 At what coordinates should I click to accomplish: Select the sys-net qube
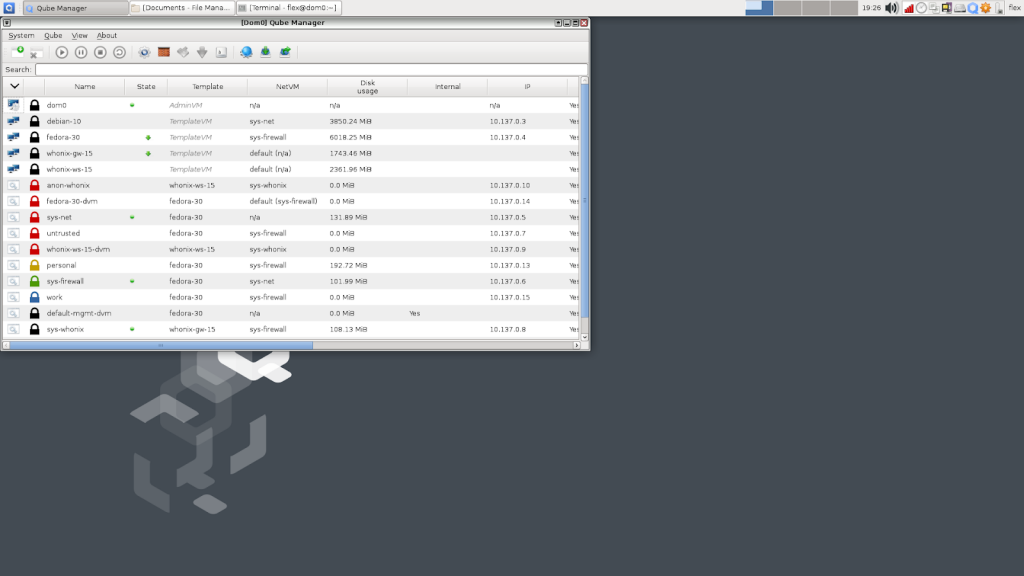pos(291,217)
